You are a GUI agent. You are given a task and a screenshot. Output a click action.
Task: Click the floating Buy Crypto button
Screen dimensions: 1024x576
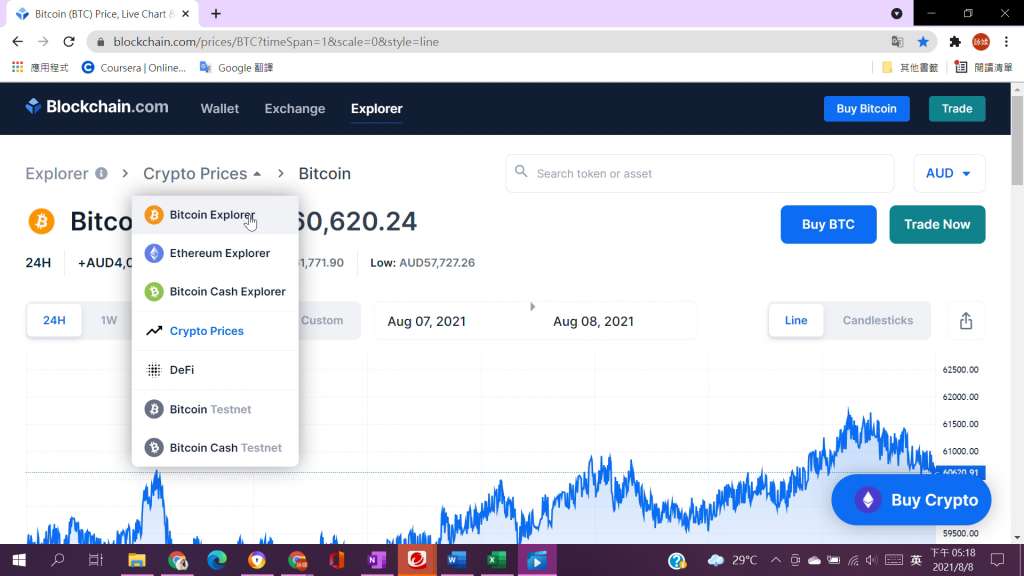(x=911, y=500)
